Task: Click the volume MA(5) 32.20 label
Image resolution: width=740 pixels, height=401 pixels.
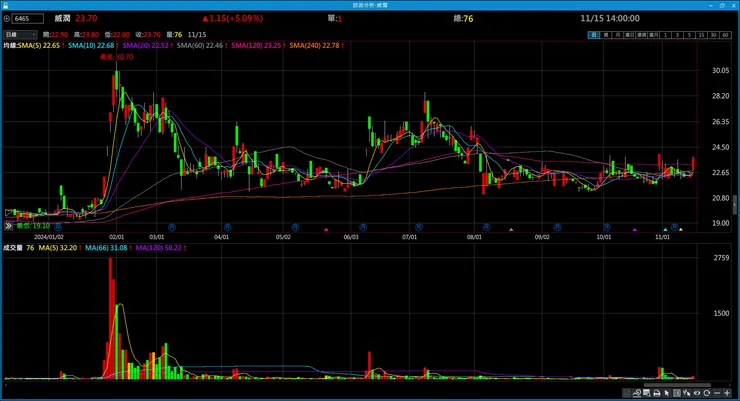Action: [58, 248]
